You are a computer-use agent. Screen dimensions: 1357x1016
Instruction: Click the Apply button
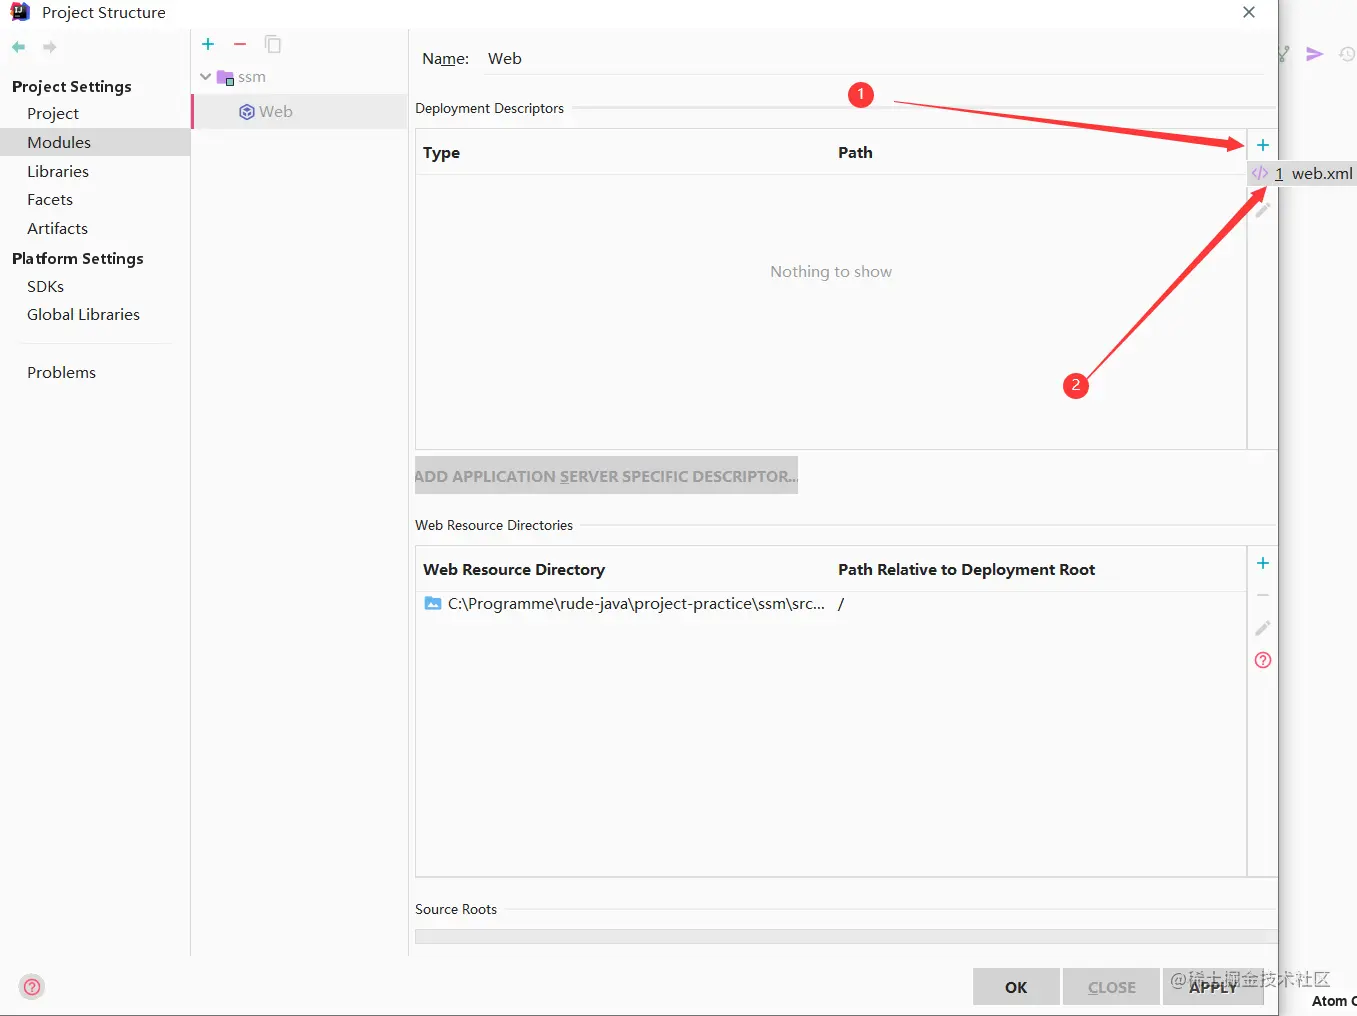(1213, 987)
